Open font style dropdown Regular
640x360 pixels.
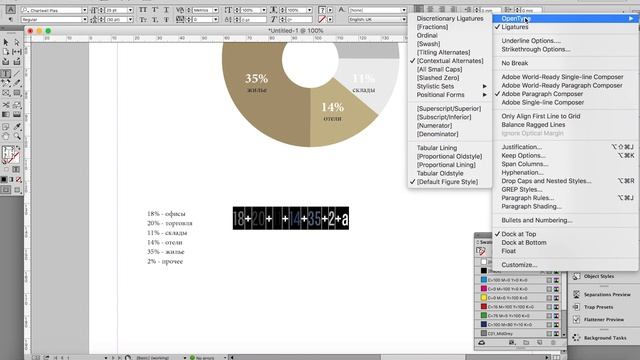84,20
